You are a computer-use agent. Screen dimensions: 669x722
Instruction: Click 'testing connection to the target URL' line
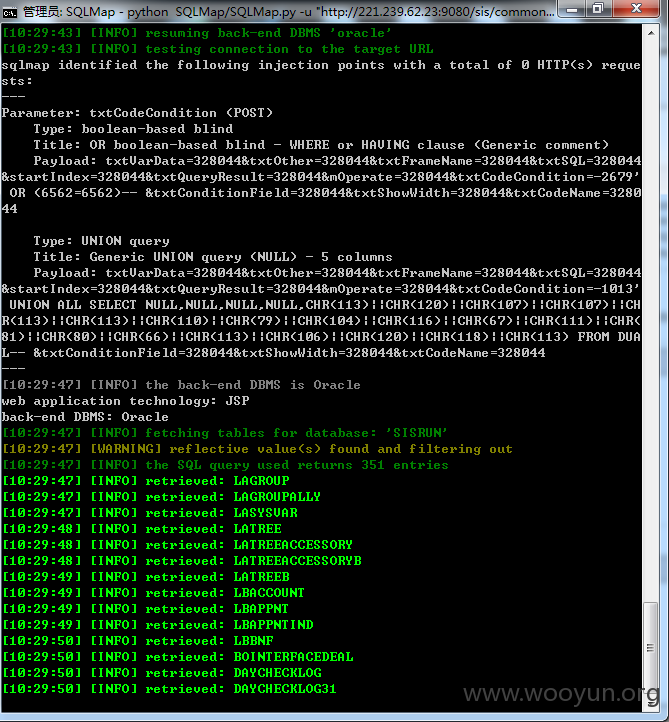click(218, 49)
